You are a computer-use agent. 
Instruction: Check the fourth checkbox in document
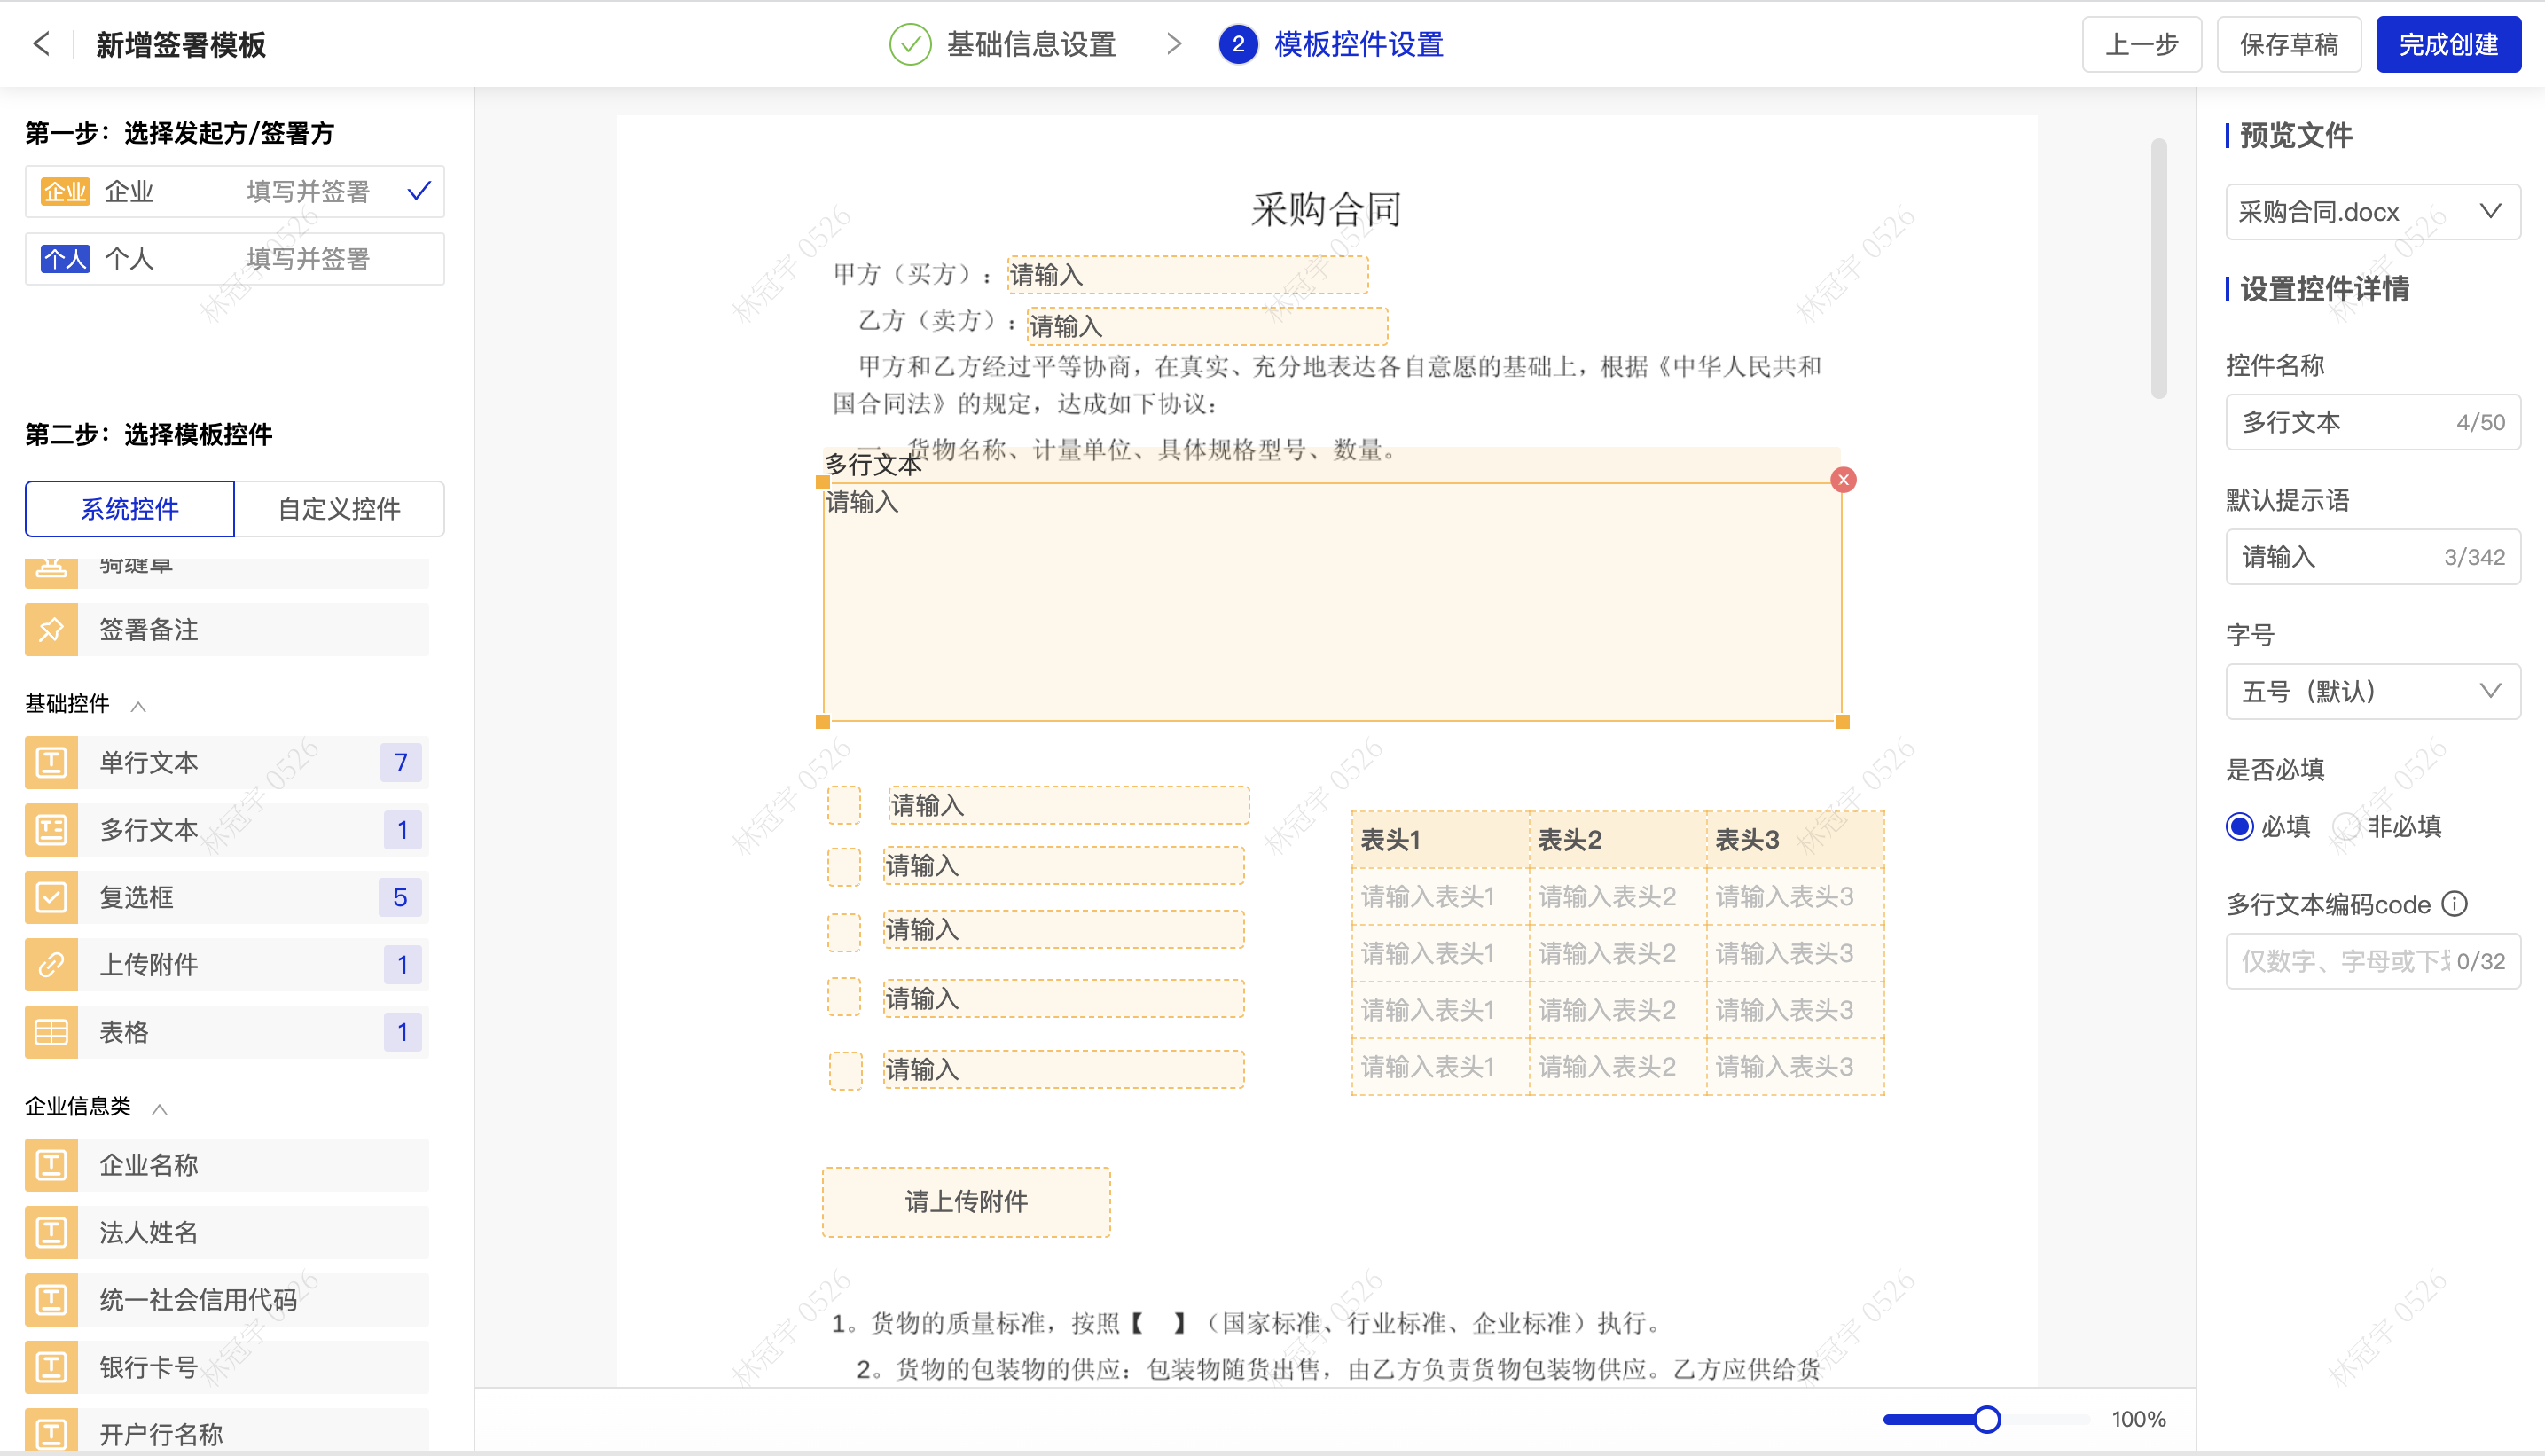point(844,997)
